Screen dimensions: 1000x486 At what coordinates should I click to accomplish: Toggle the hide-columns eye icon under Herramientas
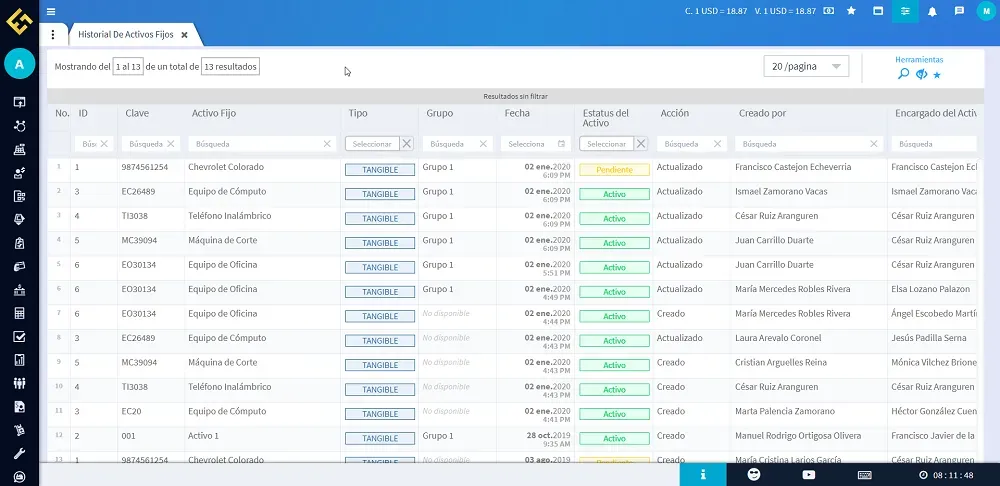[x=921, y=74]
